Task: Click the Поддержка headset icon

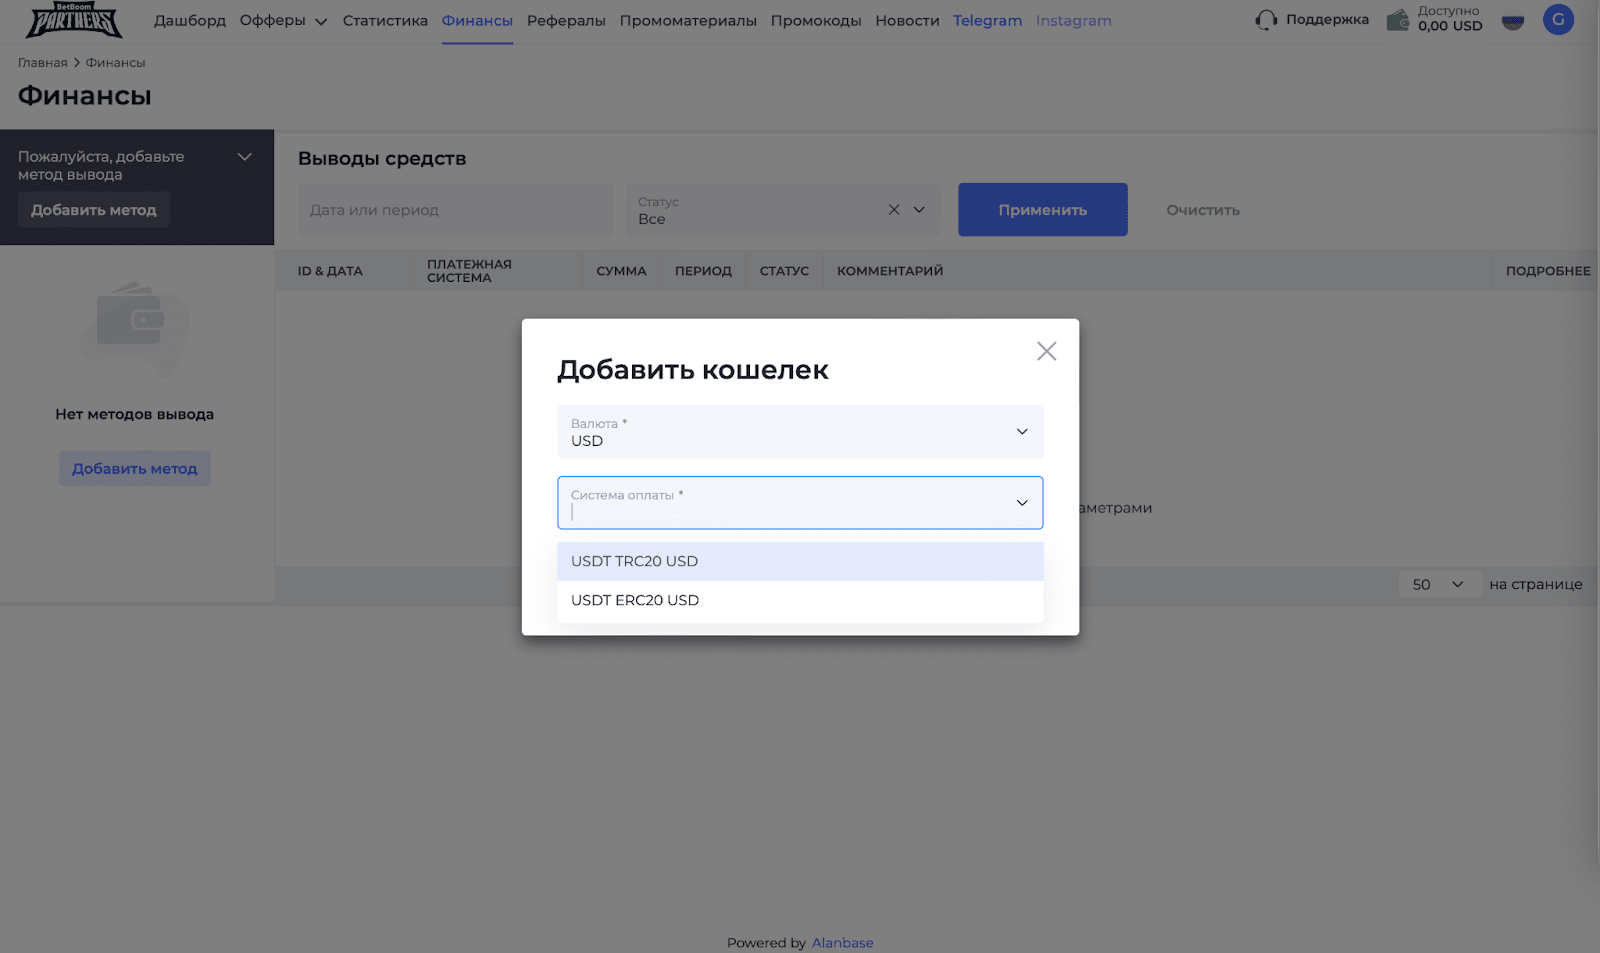Action: click(x=1266, y=19)
